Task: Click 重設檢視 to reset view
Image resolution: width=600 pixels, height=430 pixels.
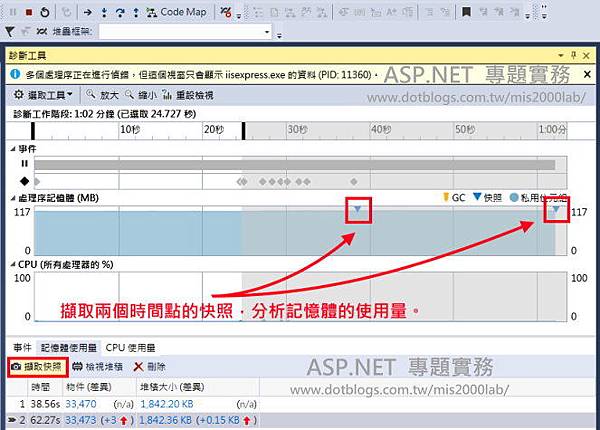Action: (x=188, y=95)
